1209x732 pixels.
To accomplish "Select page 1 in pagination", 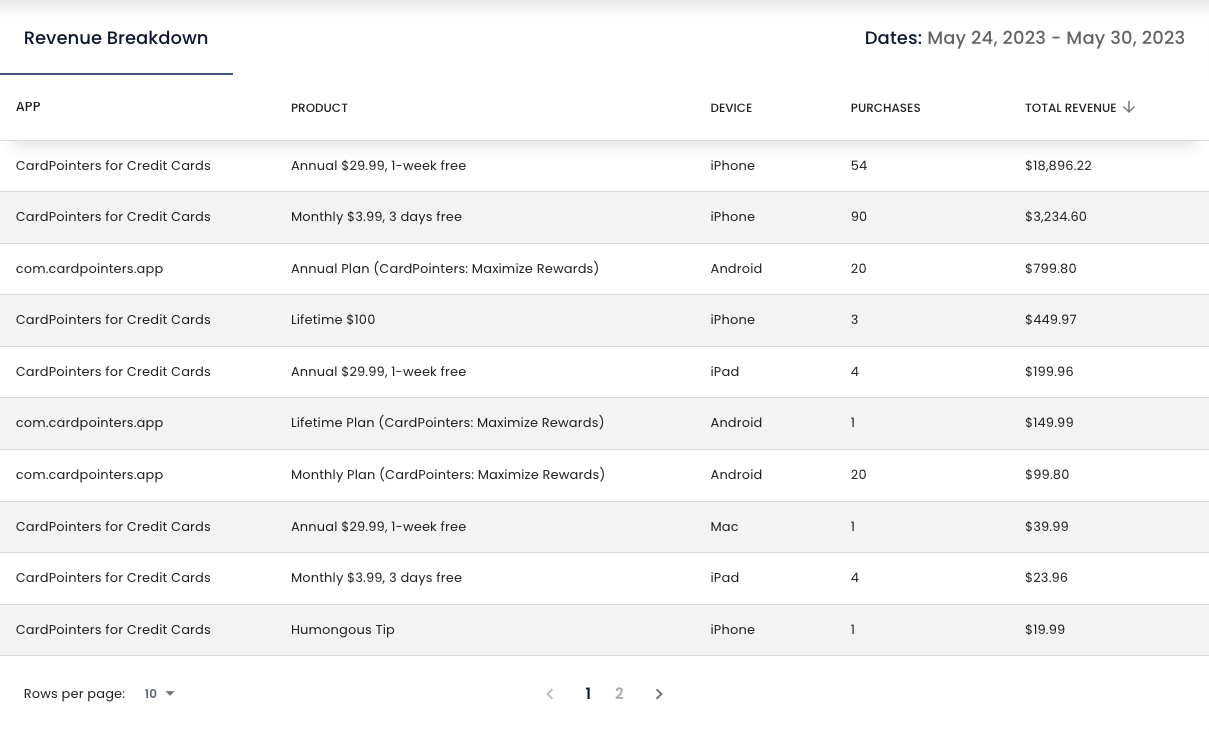I will 588,694.
